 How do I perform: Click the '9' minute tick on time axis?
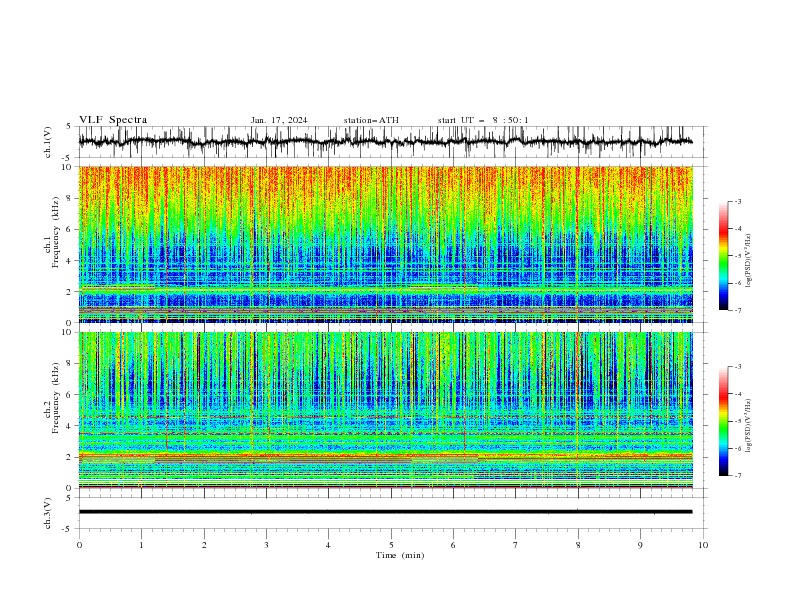click(640, 545)
